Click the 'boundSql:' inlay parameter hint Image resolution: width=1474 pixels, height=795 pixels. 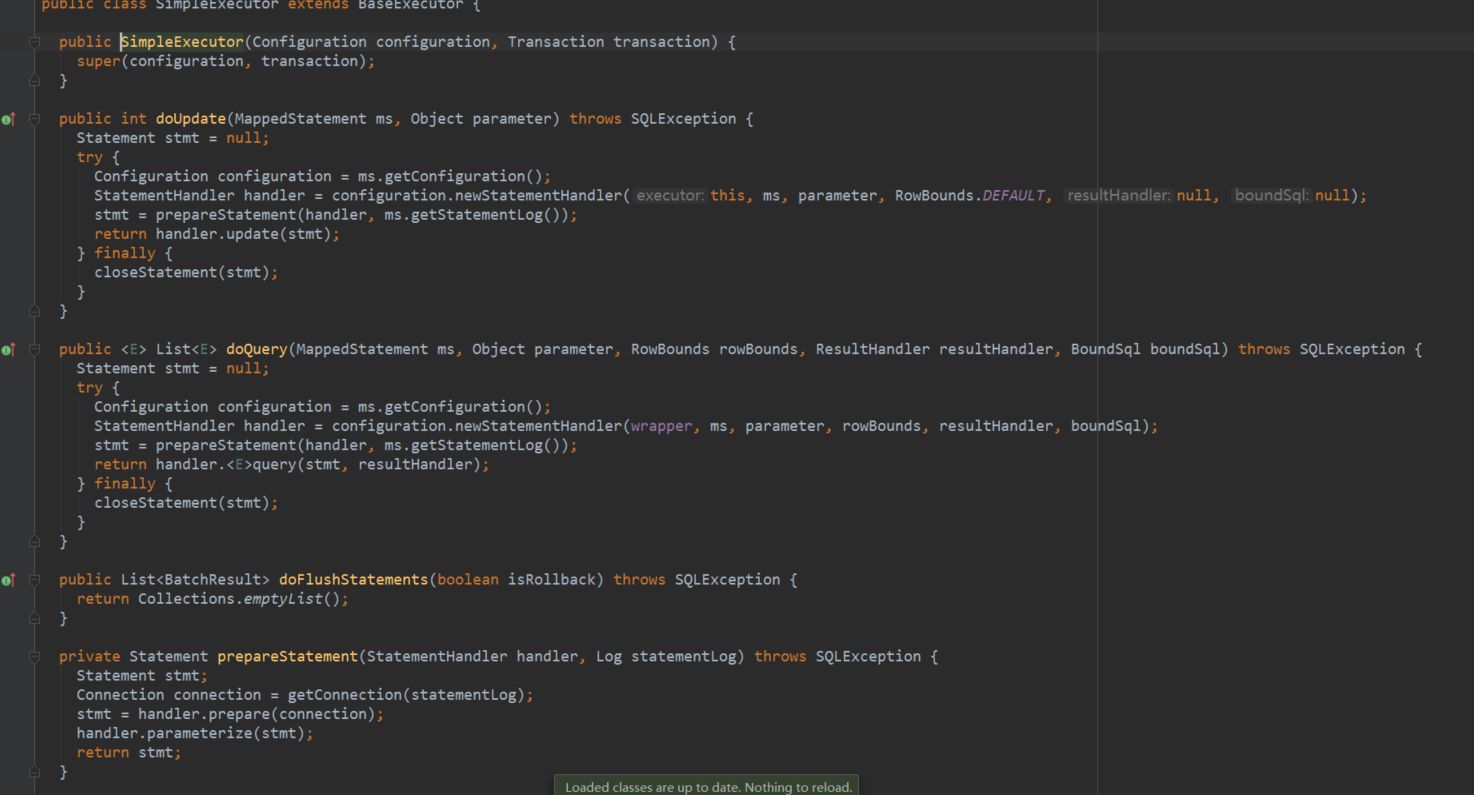click(x=1272, y=196)
